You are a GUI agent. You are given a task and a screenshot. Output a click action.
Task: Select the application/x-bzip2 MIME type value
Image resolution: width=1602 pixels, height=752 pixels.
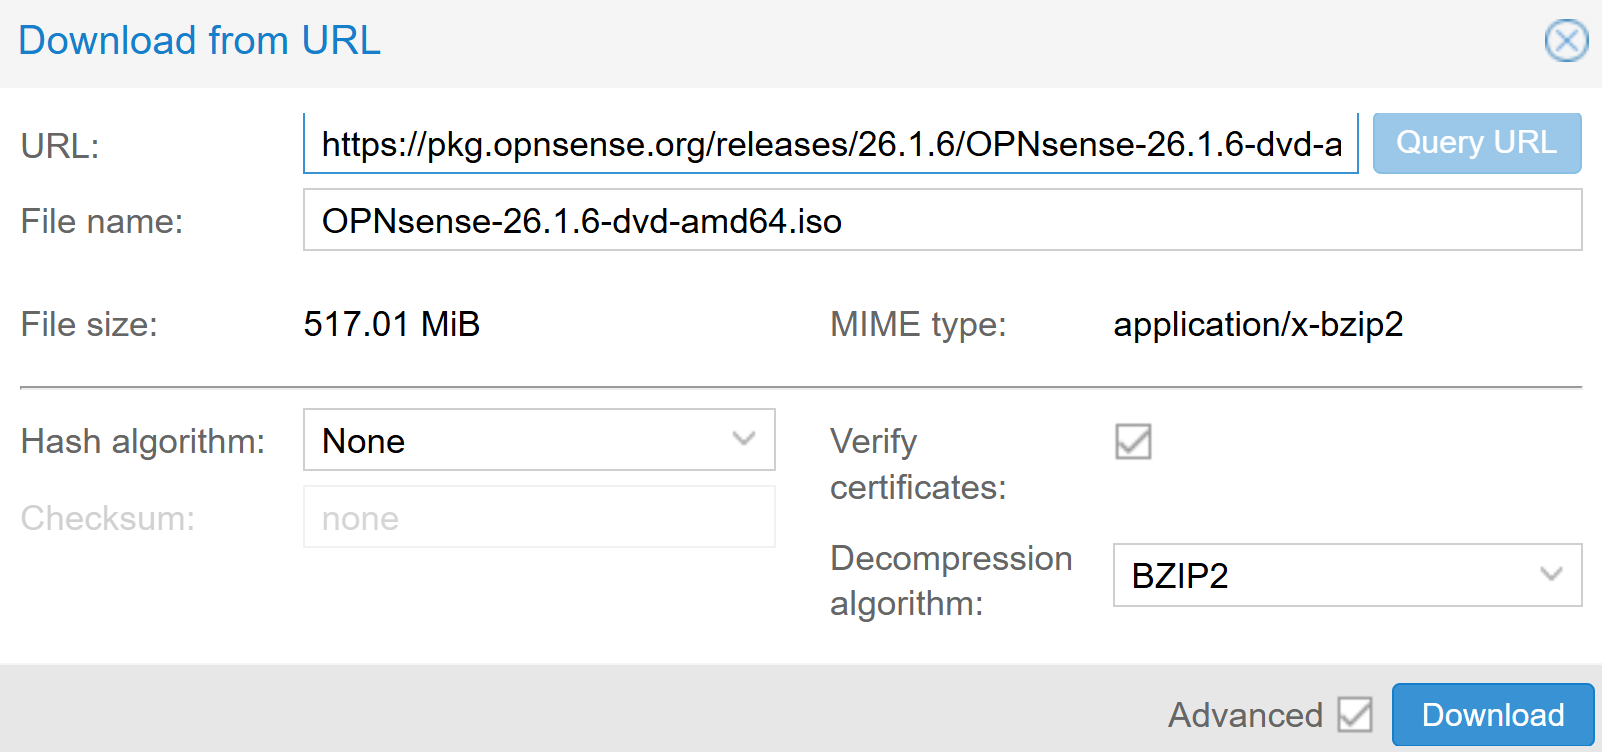coord(1258,324)
